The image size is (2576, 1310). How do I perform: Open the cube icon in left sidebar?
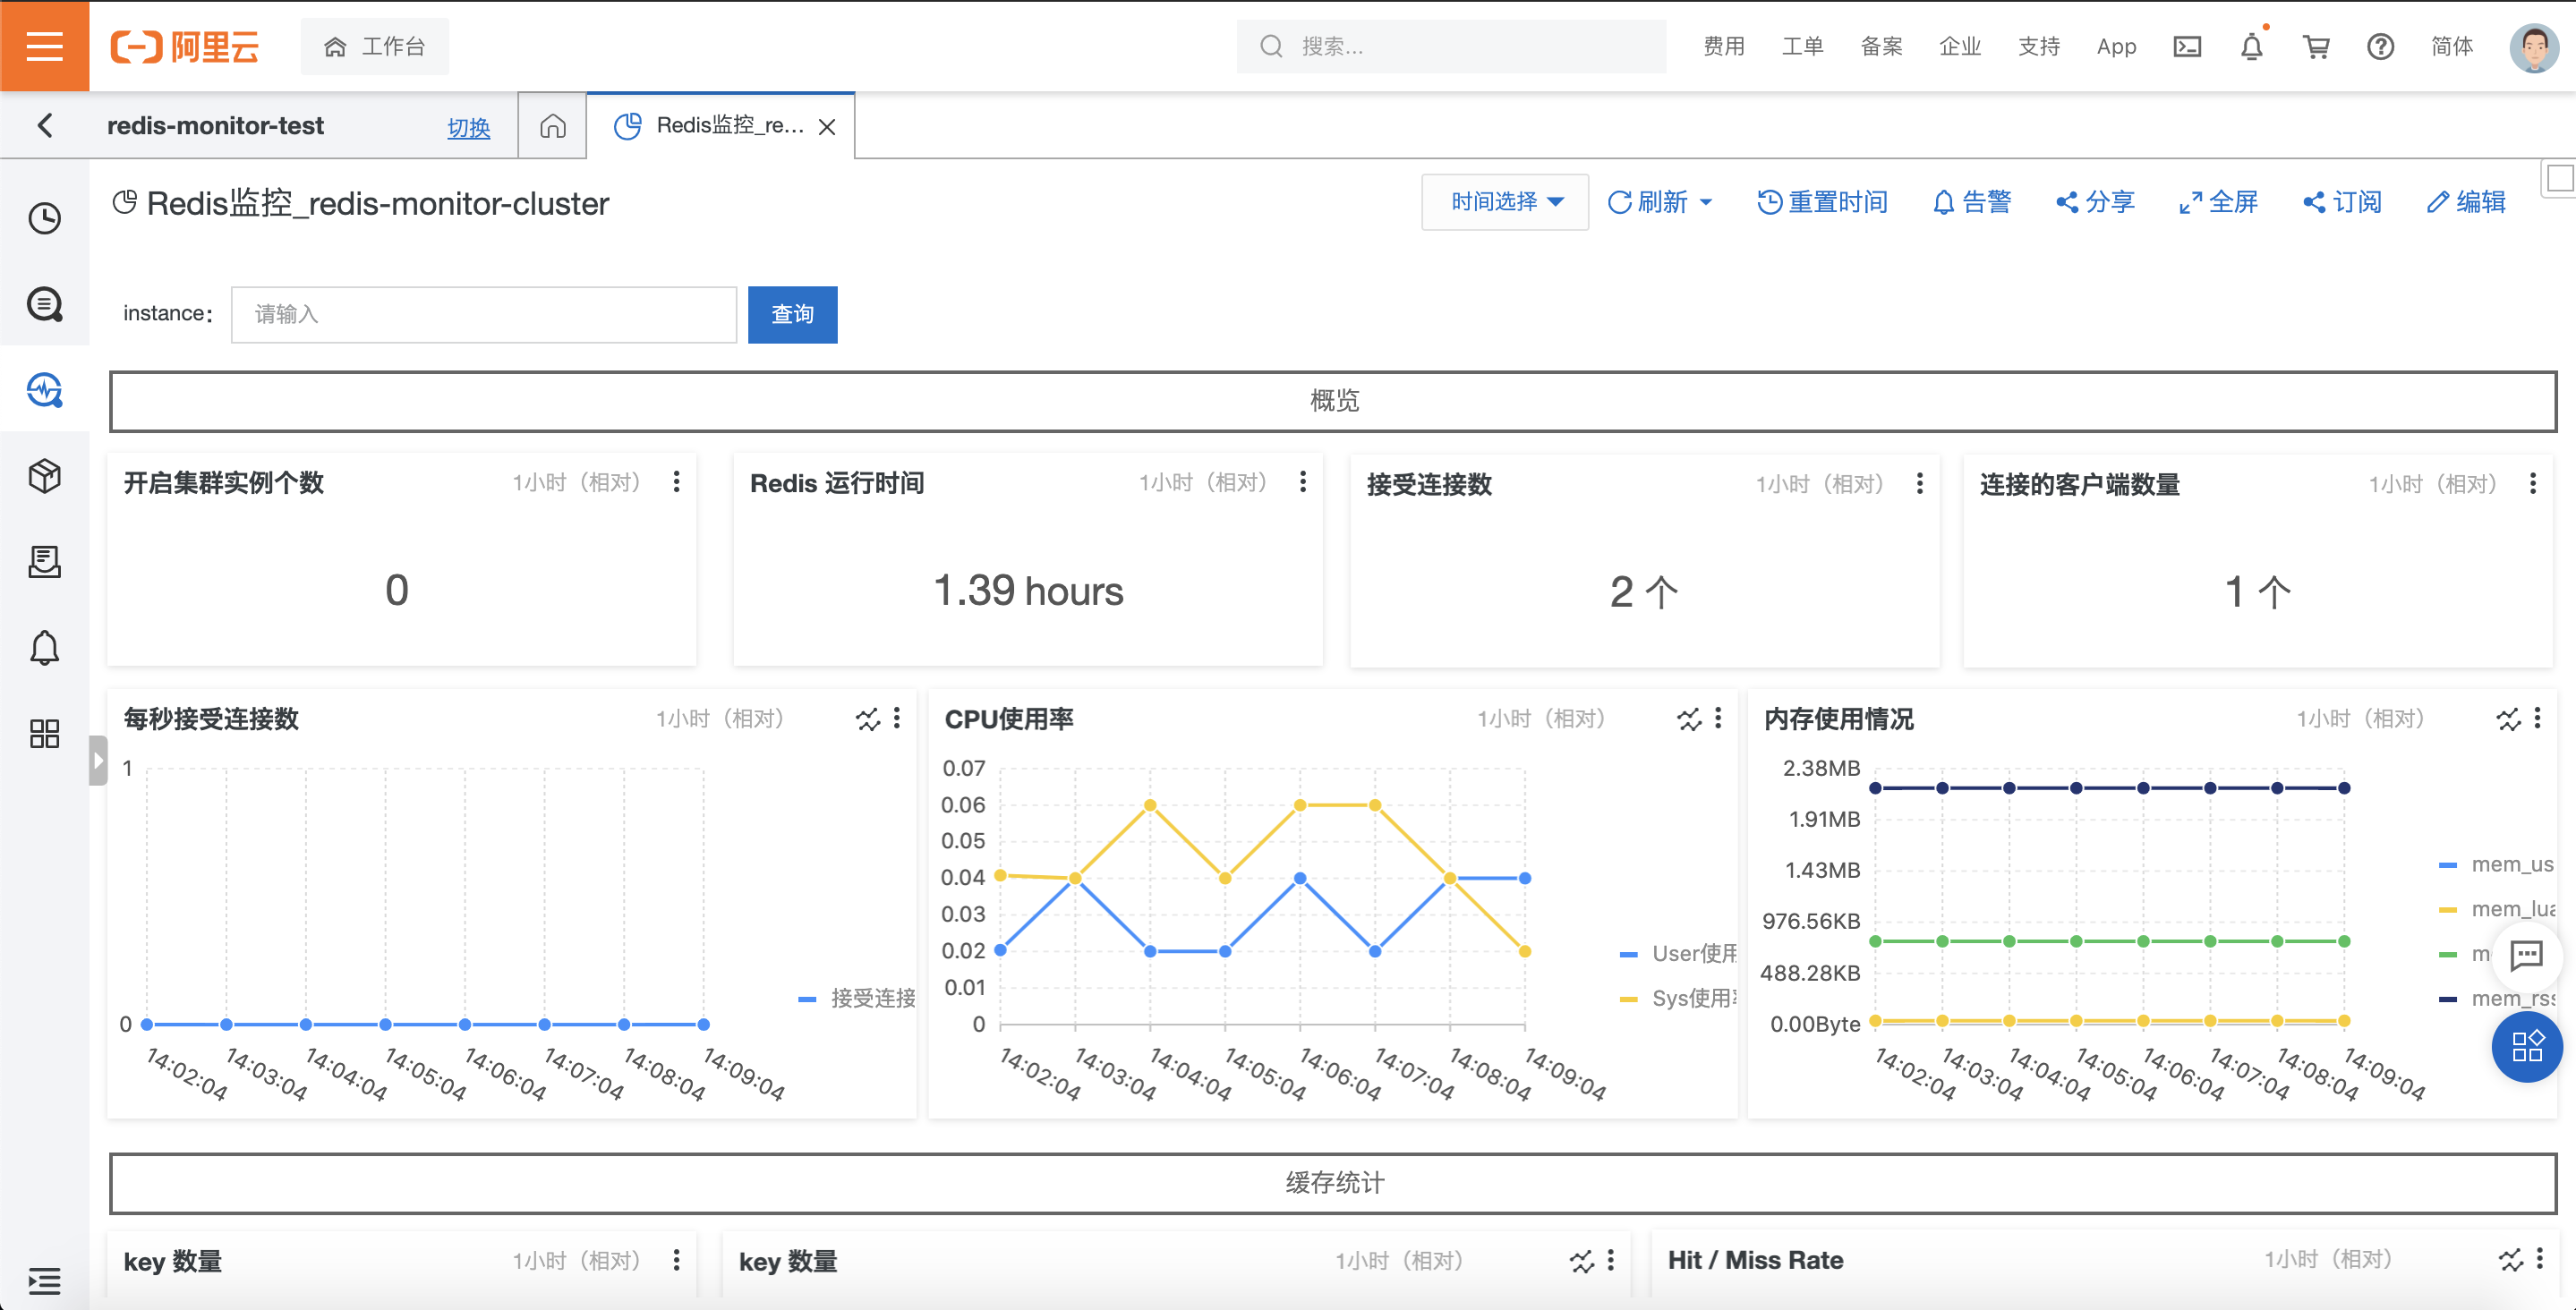44,476
